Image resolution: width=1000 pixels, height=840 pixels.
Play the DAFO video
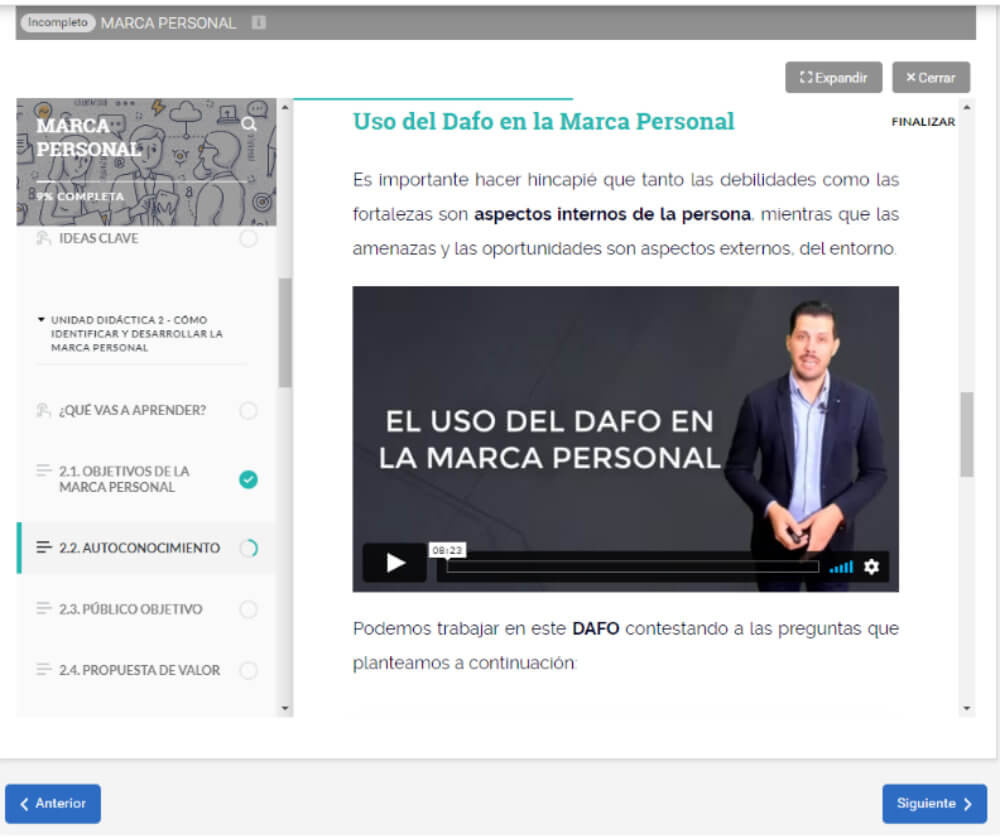[394, 564]
